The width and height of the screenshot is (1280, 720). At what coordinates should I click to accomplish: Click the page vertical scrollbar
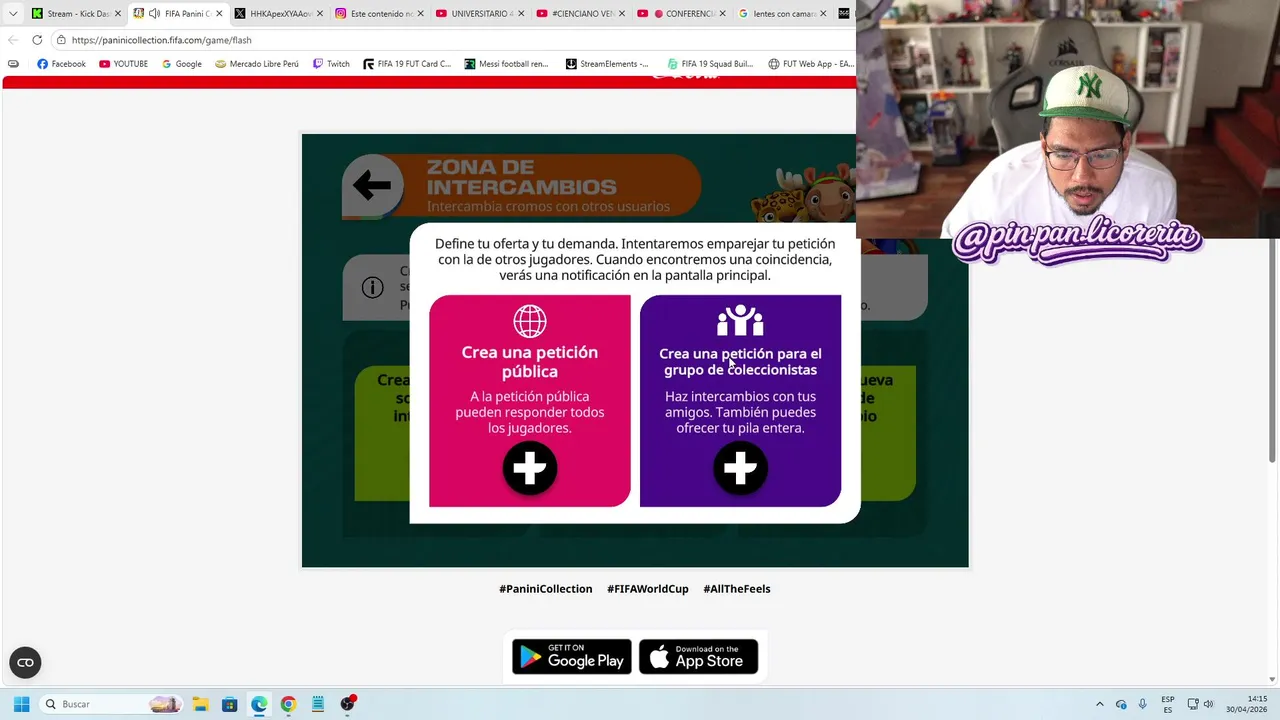1274,350
